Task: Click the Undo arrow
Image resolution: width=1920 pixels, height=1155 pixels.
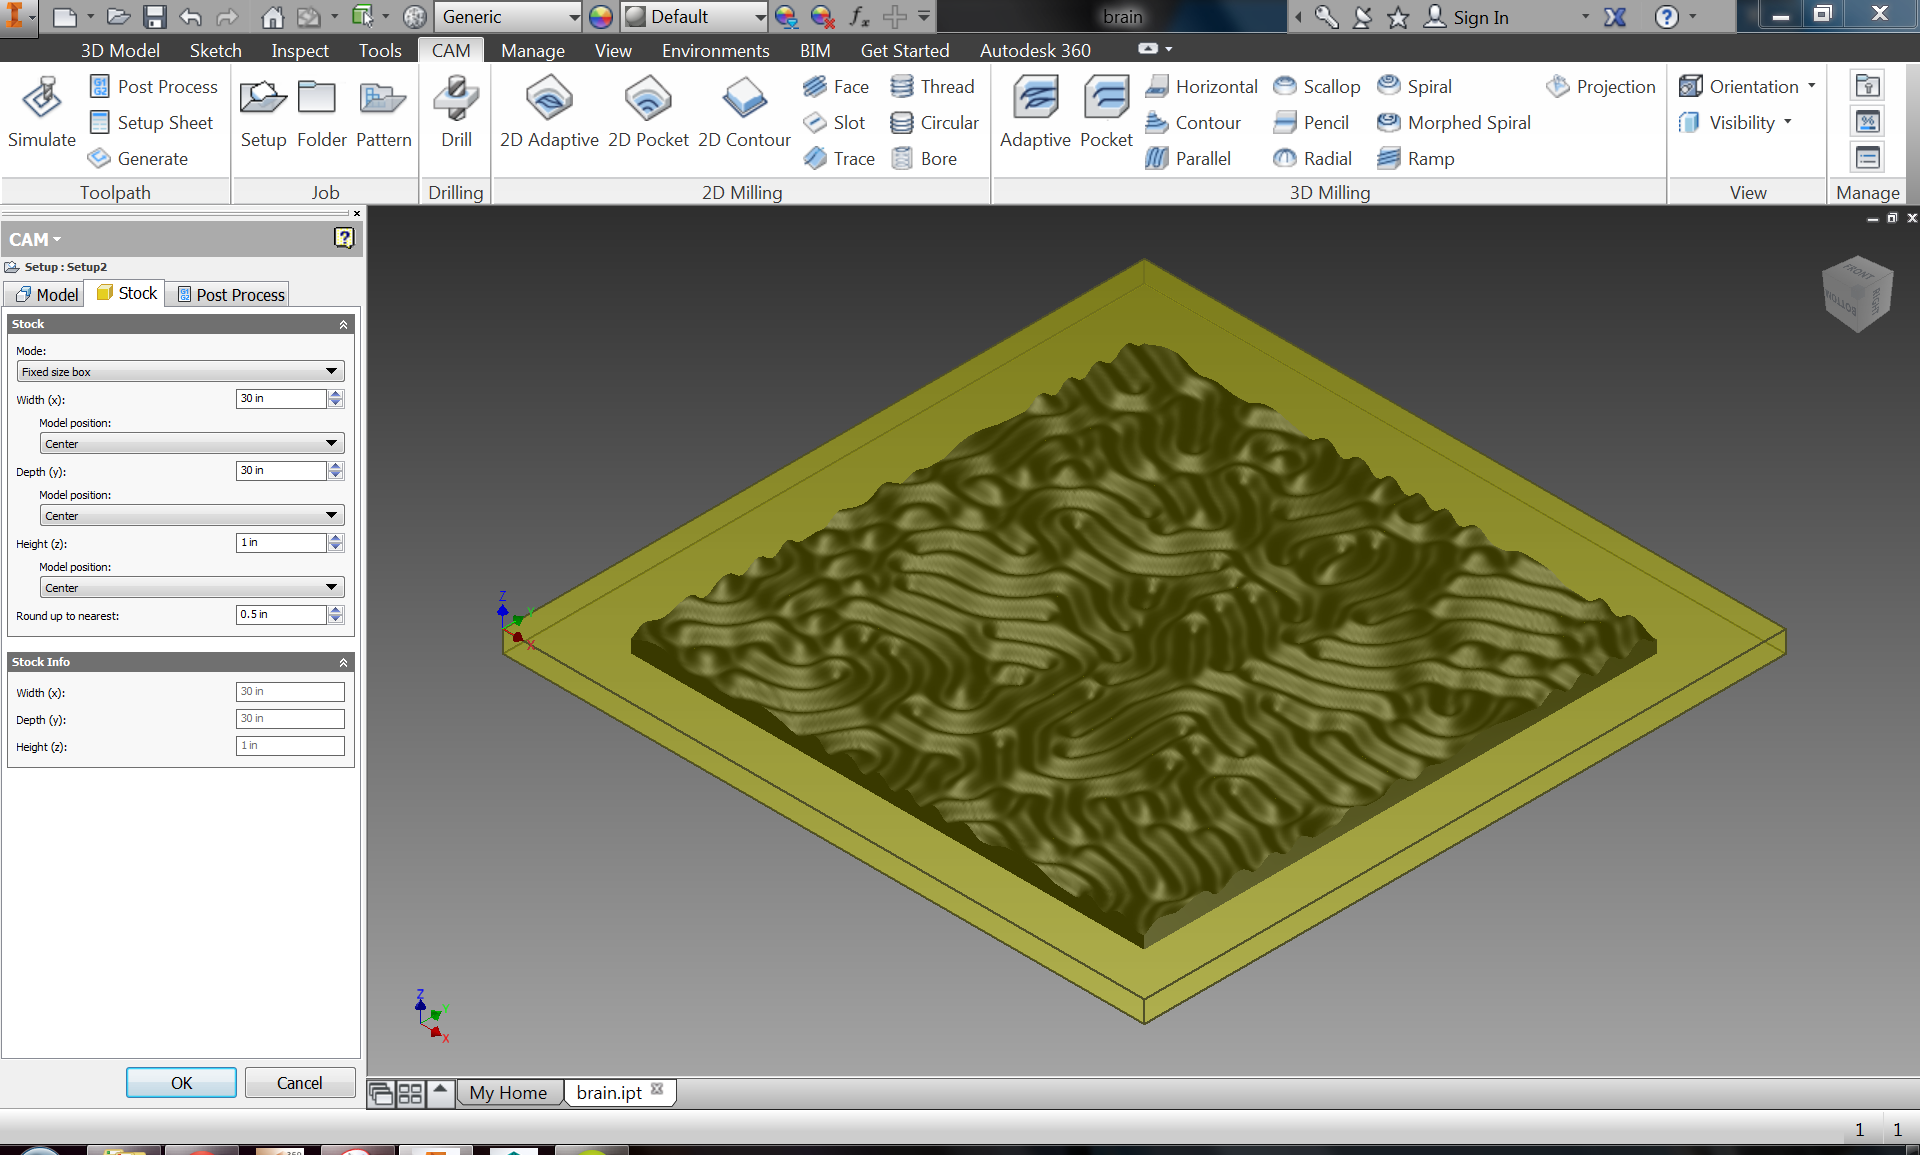Action: pyautogui.click(x=190, y=17)
